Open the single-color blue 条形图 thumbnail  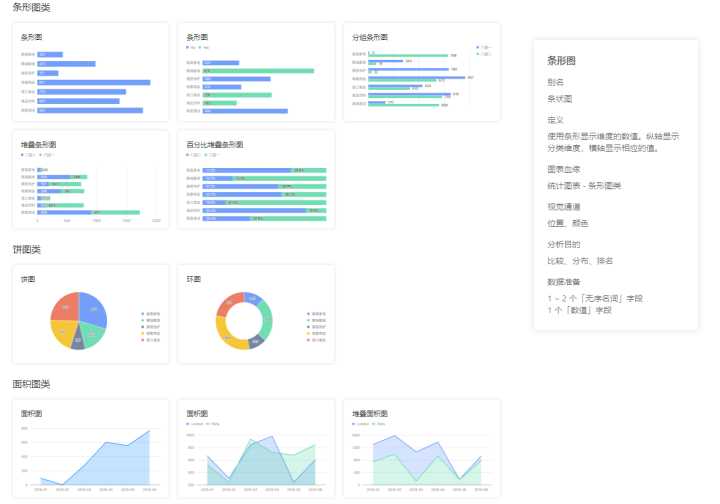click(x=90, y=72)
